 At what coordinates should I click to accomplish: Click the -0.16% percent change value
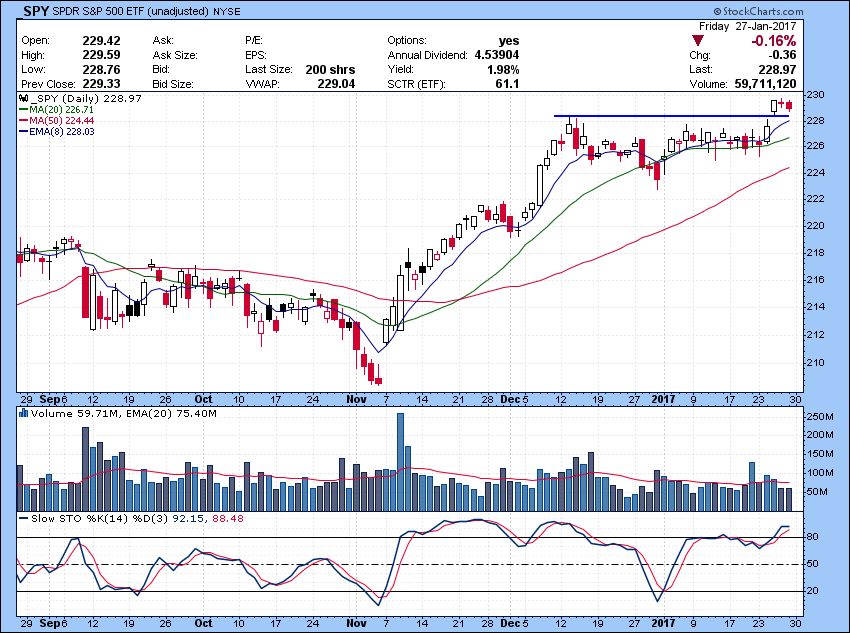[x=774, y=41]
